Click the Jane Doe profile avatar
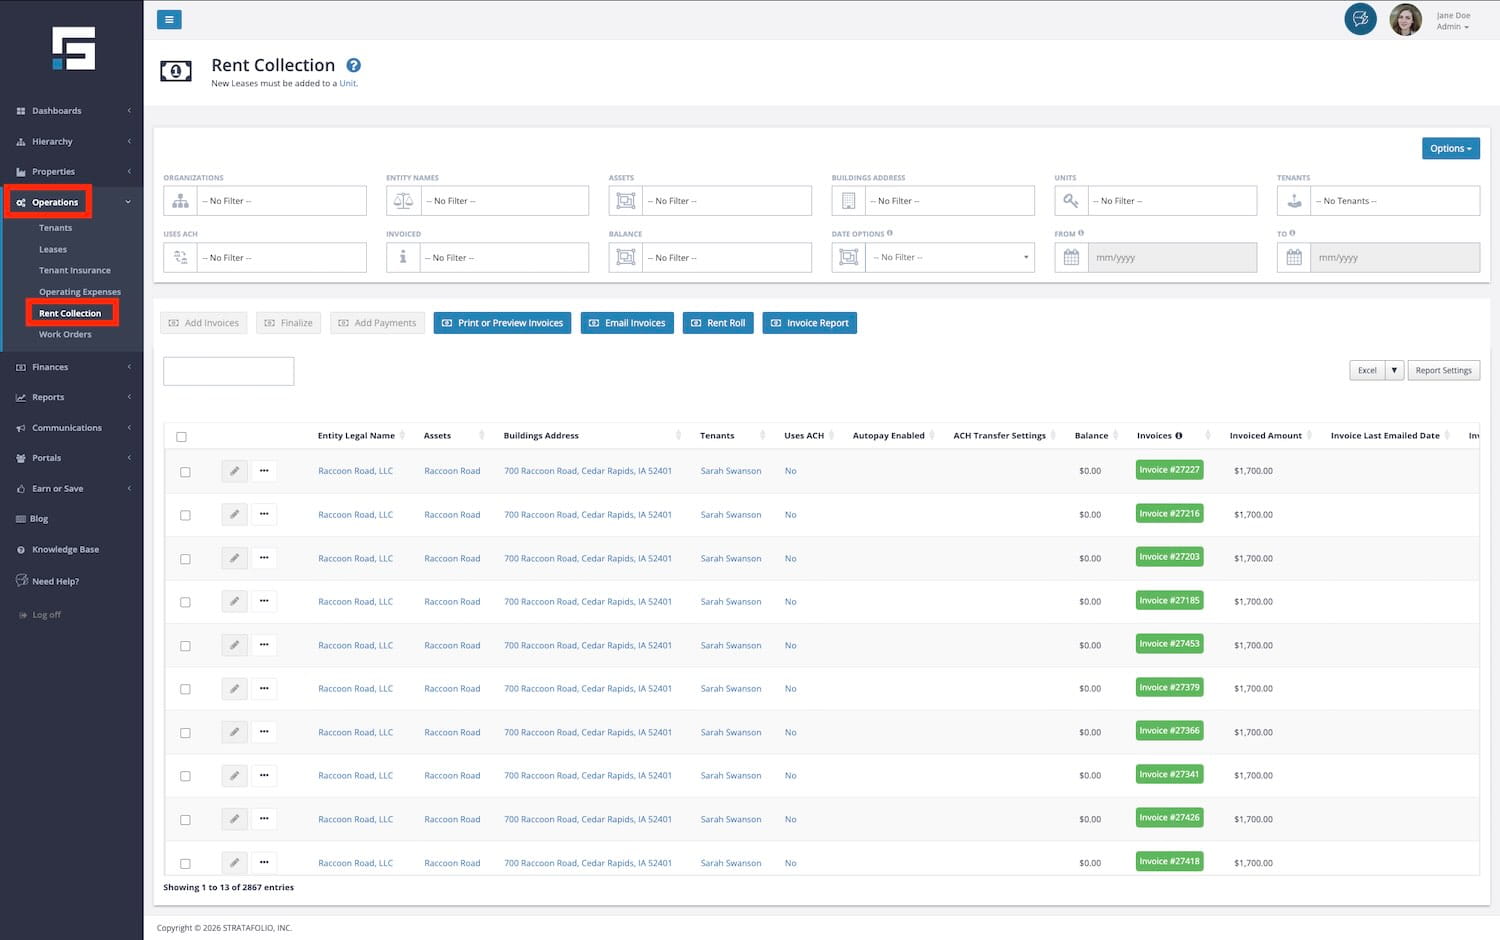Viewport: 1500px width, 940px height. point(1405,20)
